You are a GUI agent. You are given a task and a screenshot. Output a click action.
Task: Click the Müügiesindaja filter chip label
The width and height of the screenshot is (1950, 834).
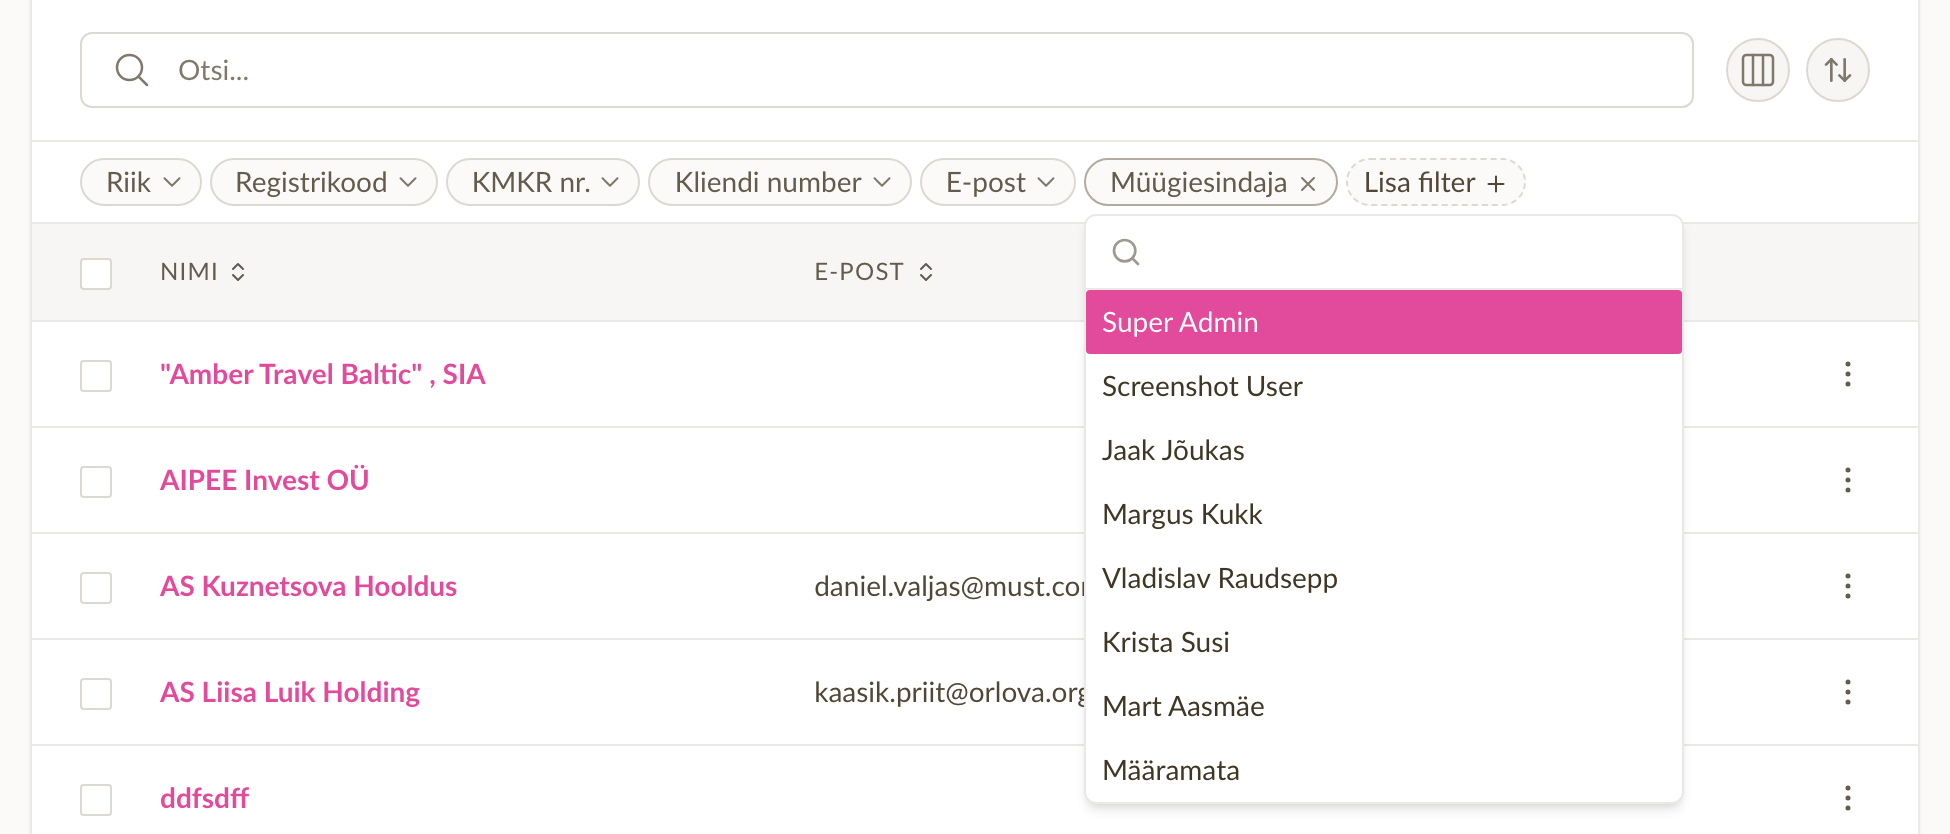(x=1198, y=182)
